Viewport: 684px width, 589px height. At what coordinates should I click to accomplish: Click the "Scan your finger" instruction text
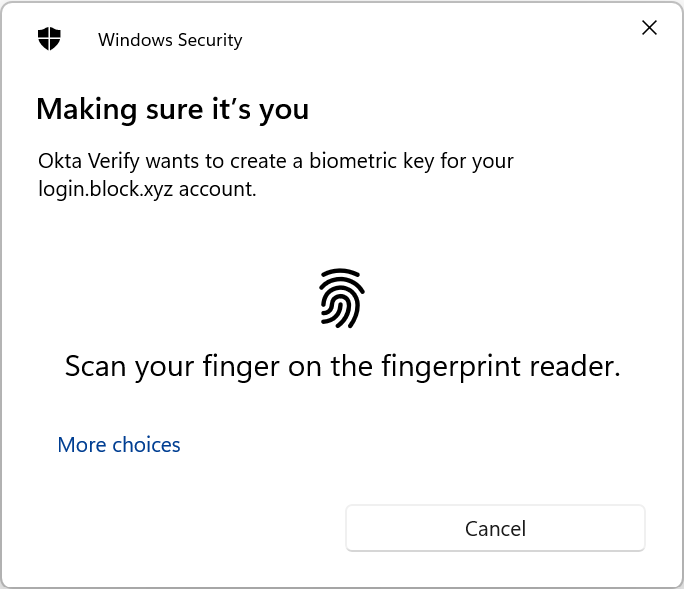[x=342, y=366]
